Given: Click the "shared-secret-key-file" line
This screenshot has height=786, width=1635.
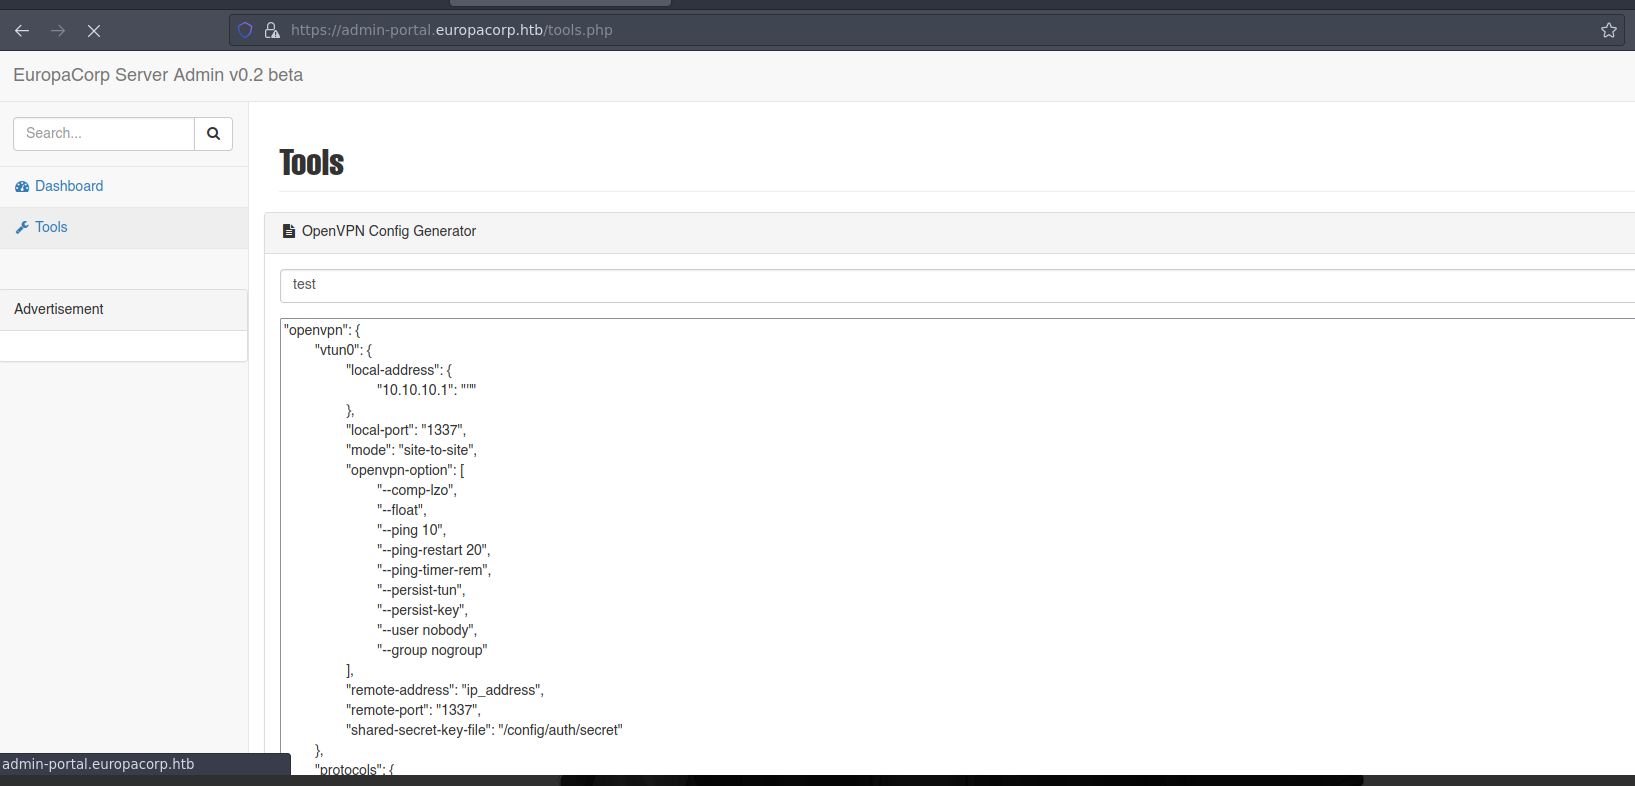Looking at the screenshot, I should coord(484,730).
